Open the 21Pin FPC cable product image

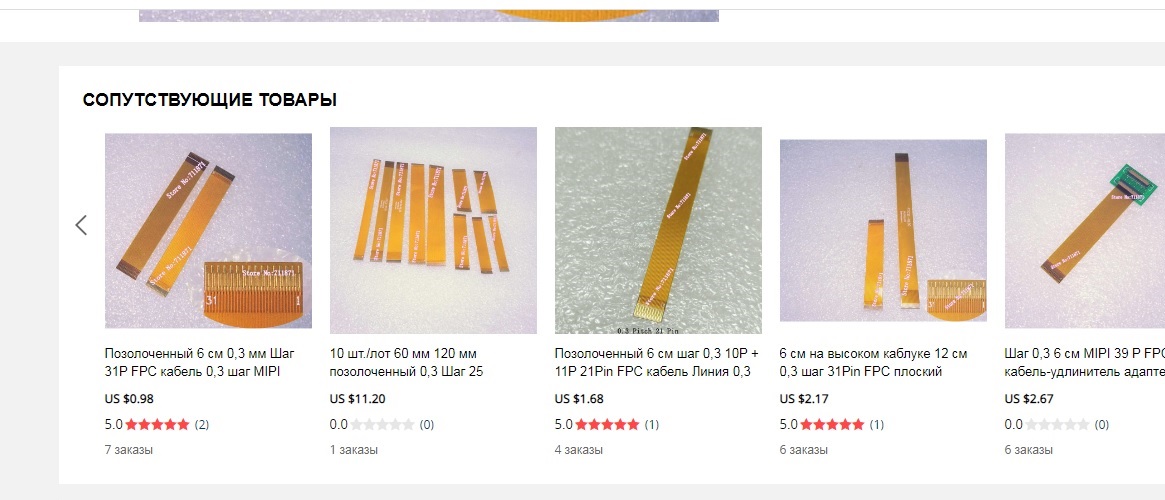pyautogui.click(x=658, y=230)
